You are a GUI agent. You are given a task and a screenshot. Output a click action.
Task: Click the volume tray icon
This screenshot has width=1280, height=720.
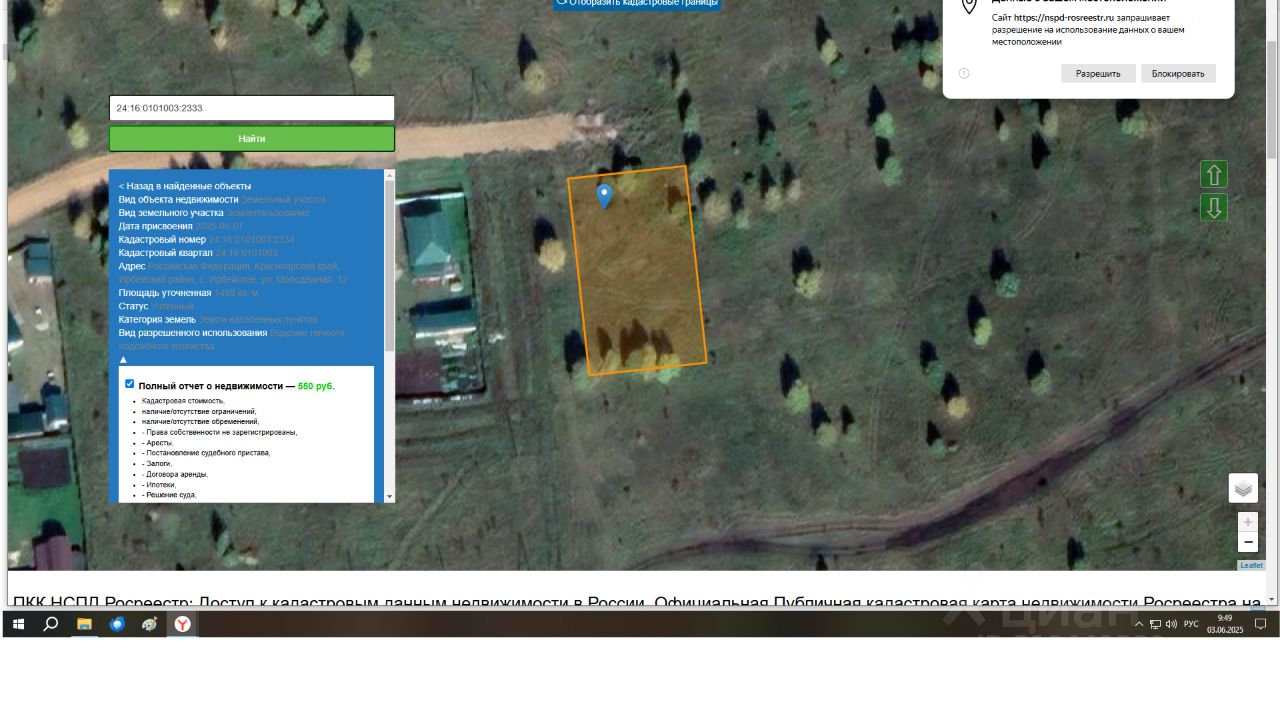point(1171,624)
